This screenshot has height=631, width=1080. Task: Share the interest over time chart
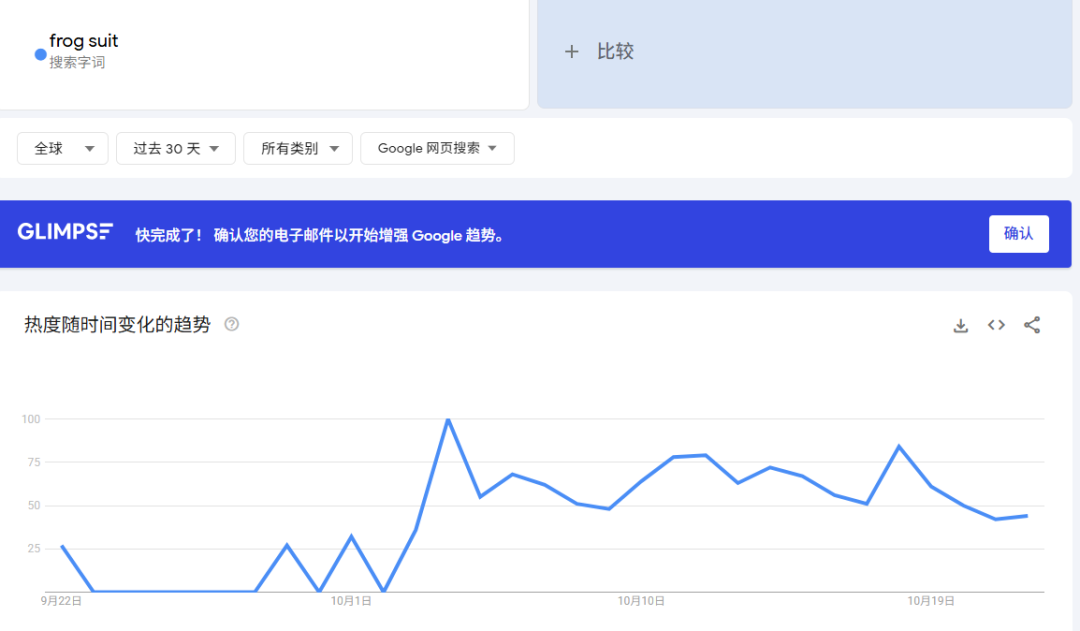[1032, 325]
